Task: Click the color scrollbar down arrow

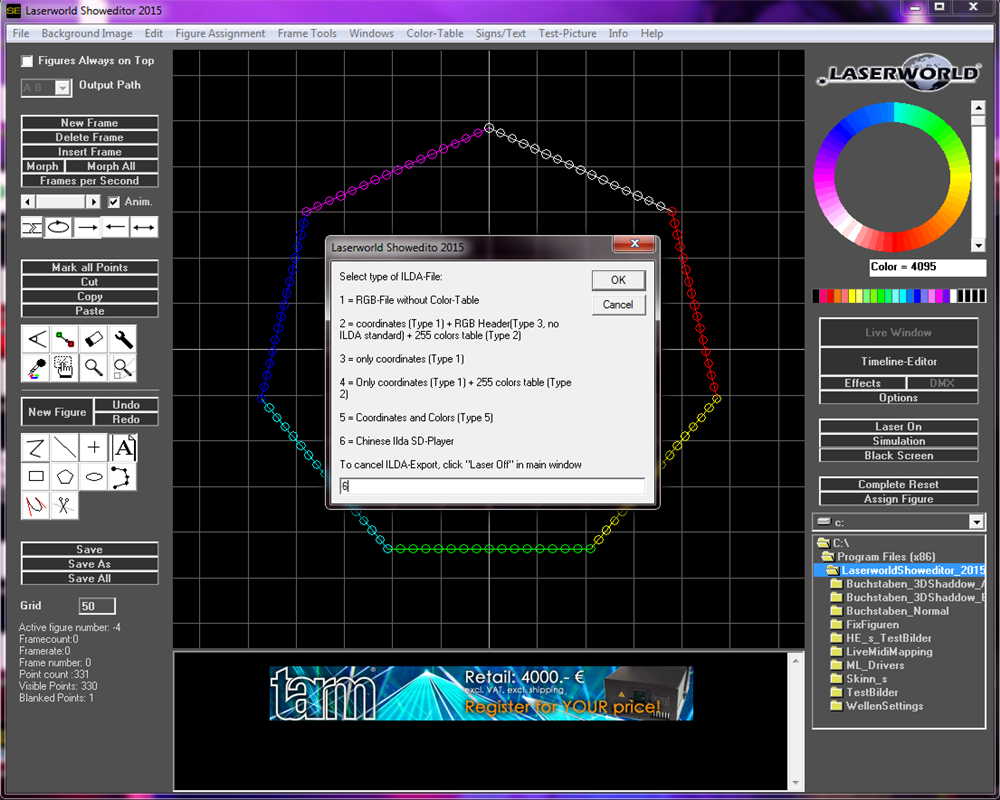Action: click(978, 246)
